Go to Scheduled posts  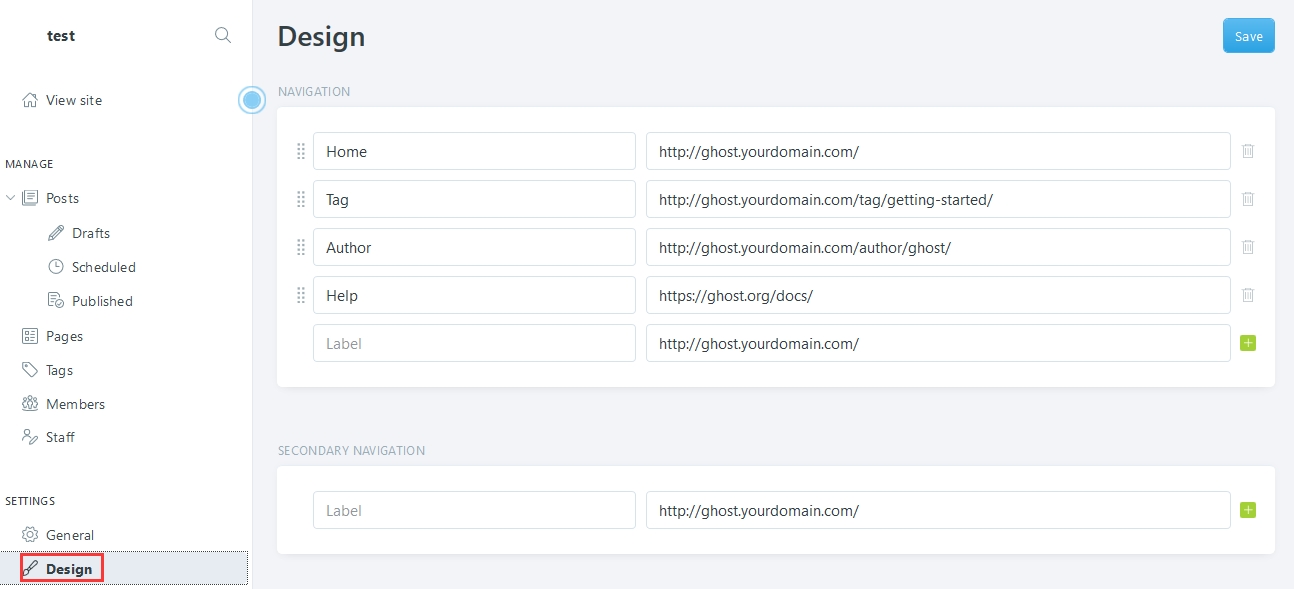tap(103, 267)
